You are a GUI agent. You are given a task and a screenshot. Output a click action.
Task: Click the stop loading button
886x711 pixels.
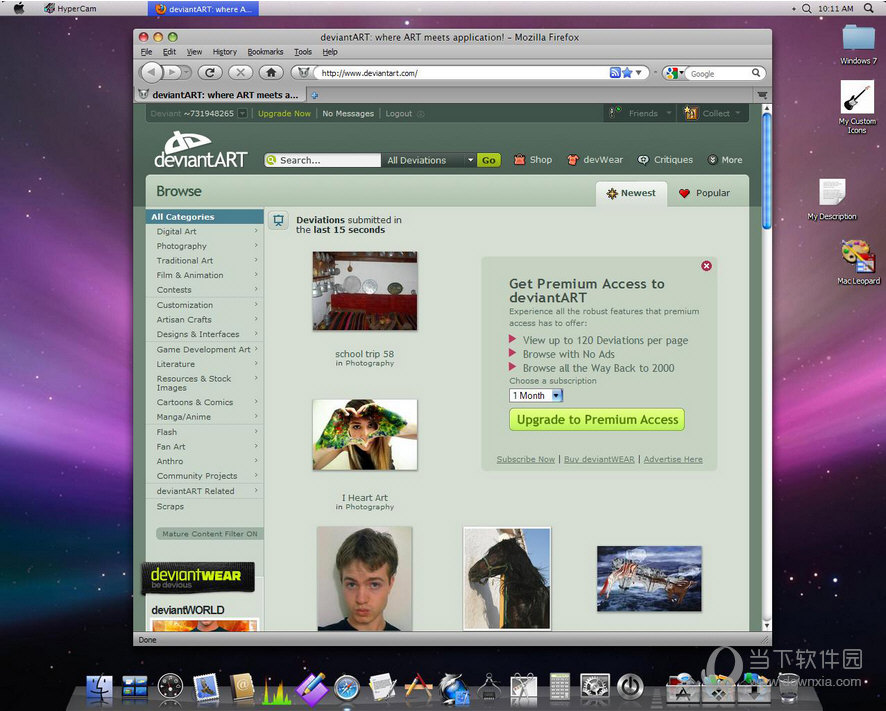coord(240,72)
